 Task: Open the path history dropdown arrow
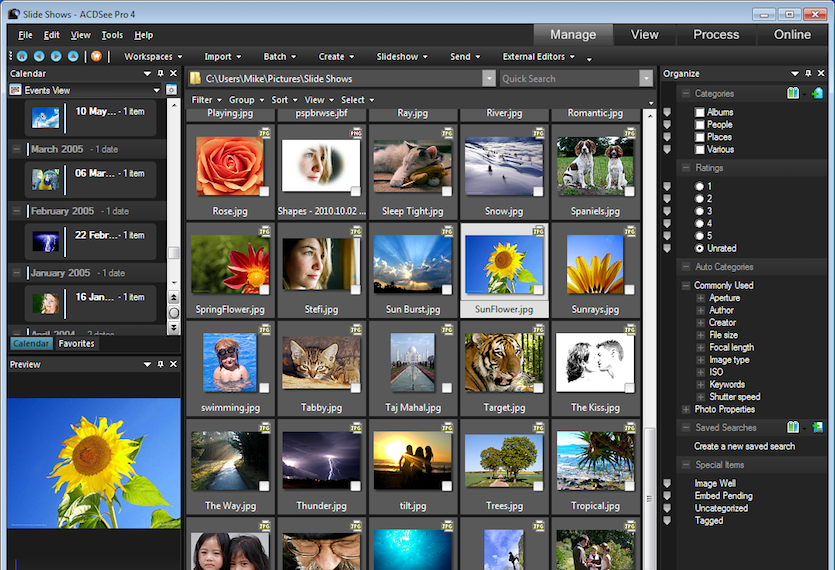point(489,78)
